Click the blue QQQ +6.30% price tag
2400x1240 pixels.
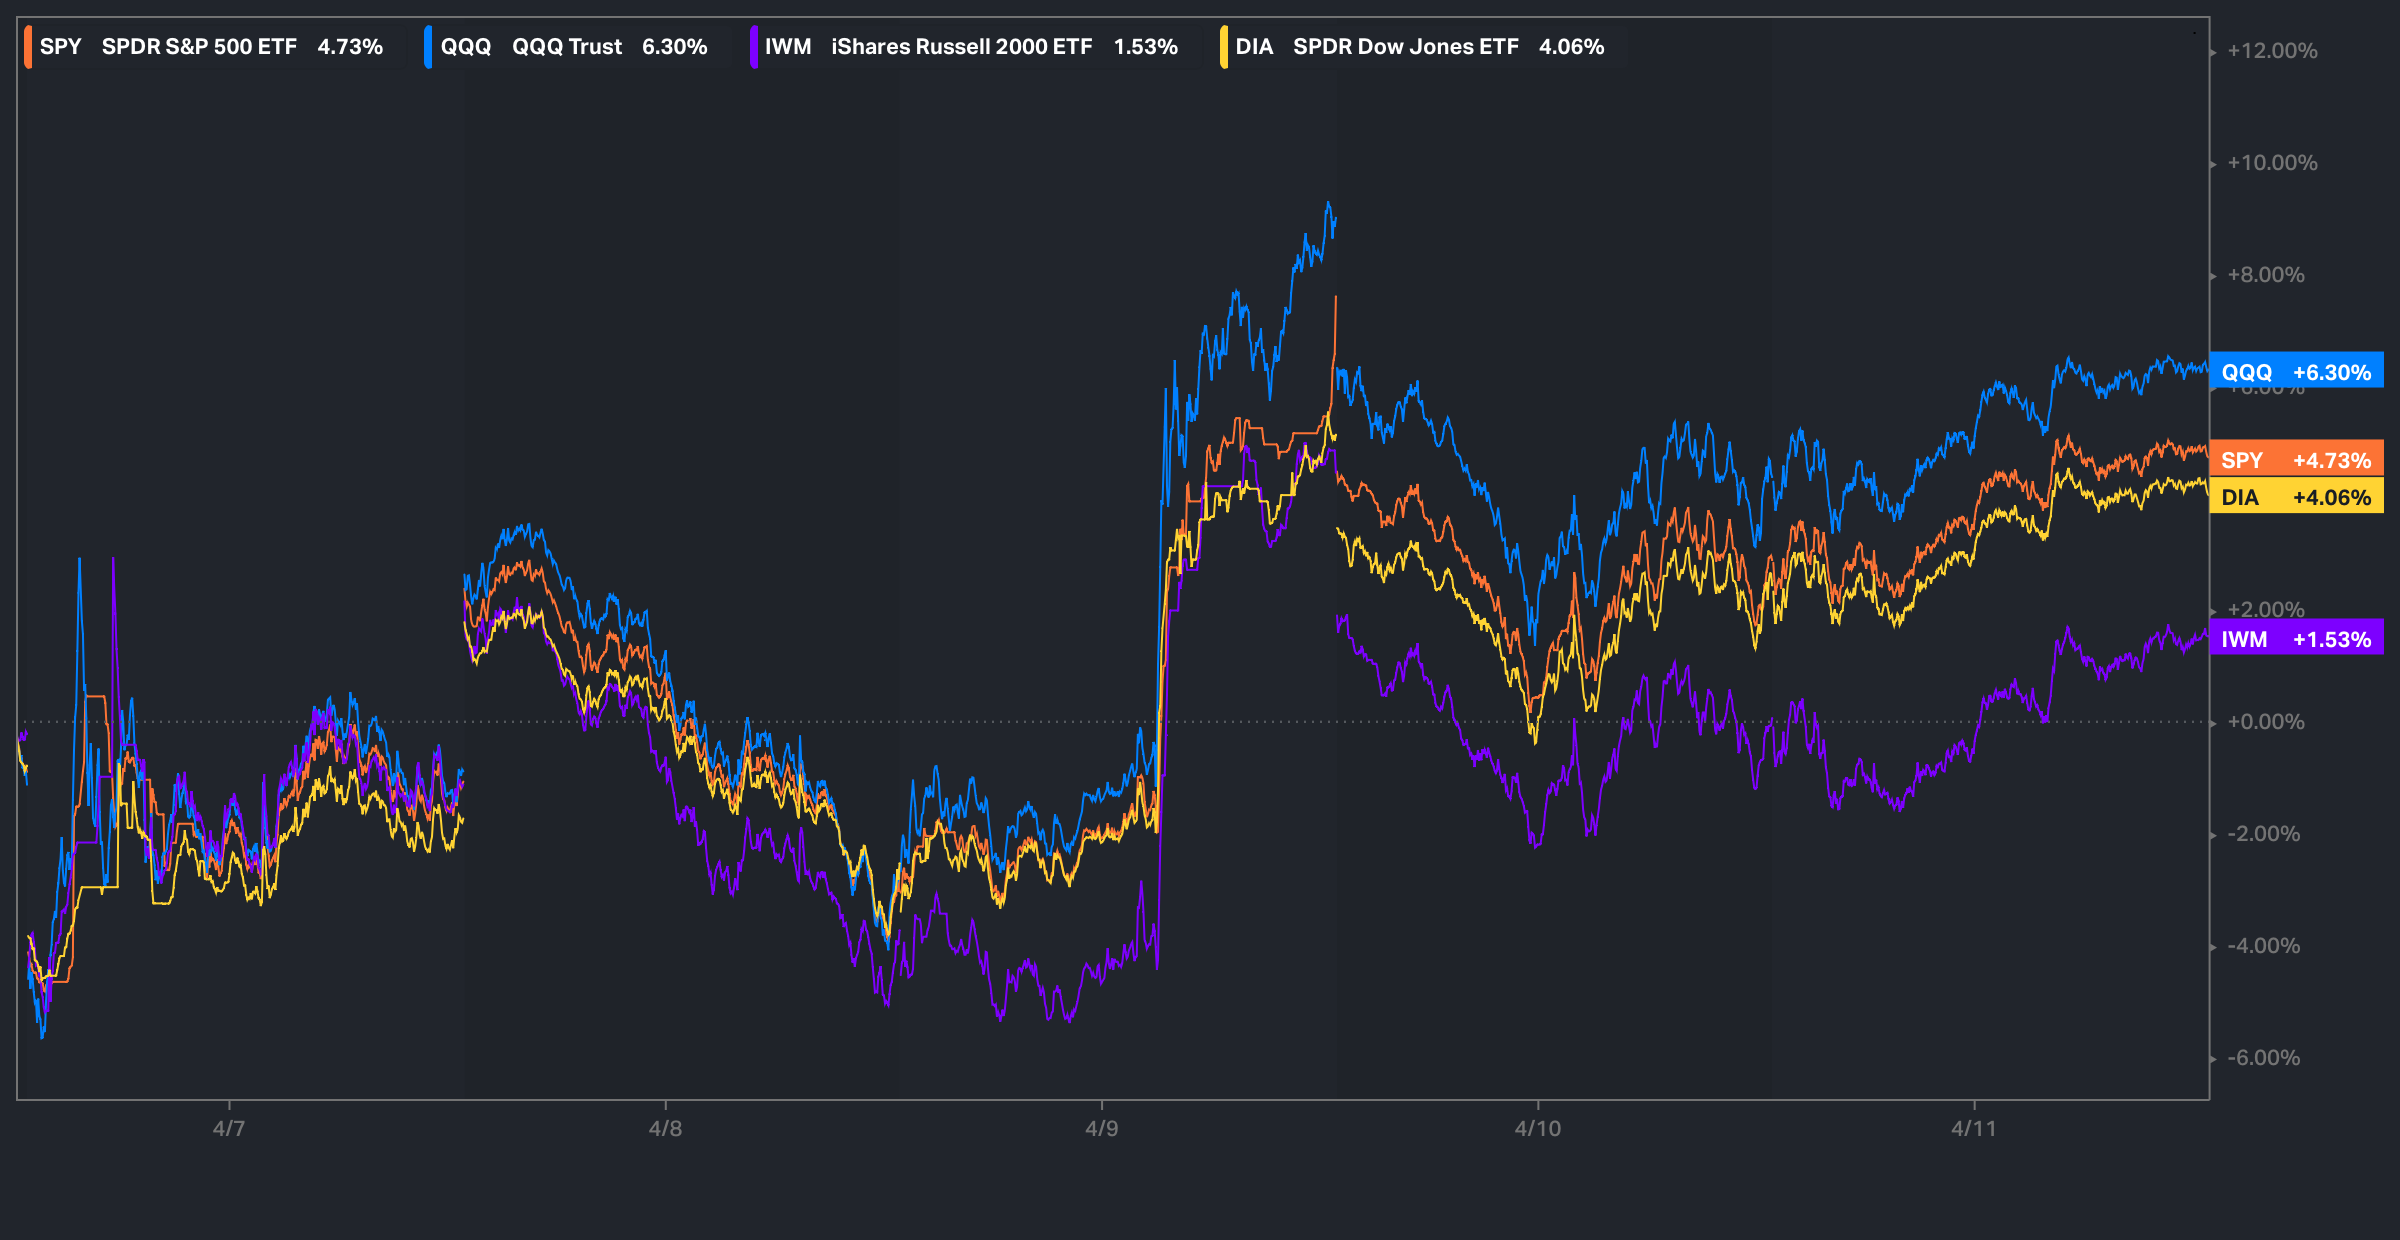click(x=2296, y=372)
